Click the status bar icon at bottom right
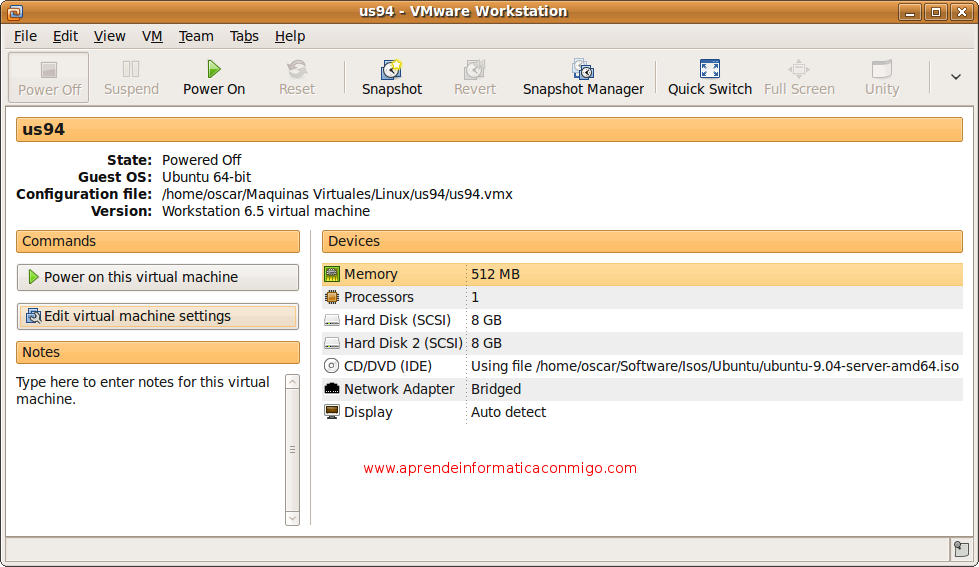The width and height of the screenshot is (979, 567). click(962, 550)
